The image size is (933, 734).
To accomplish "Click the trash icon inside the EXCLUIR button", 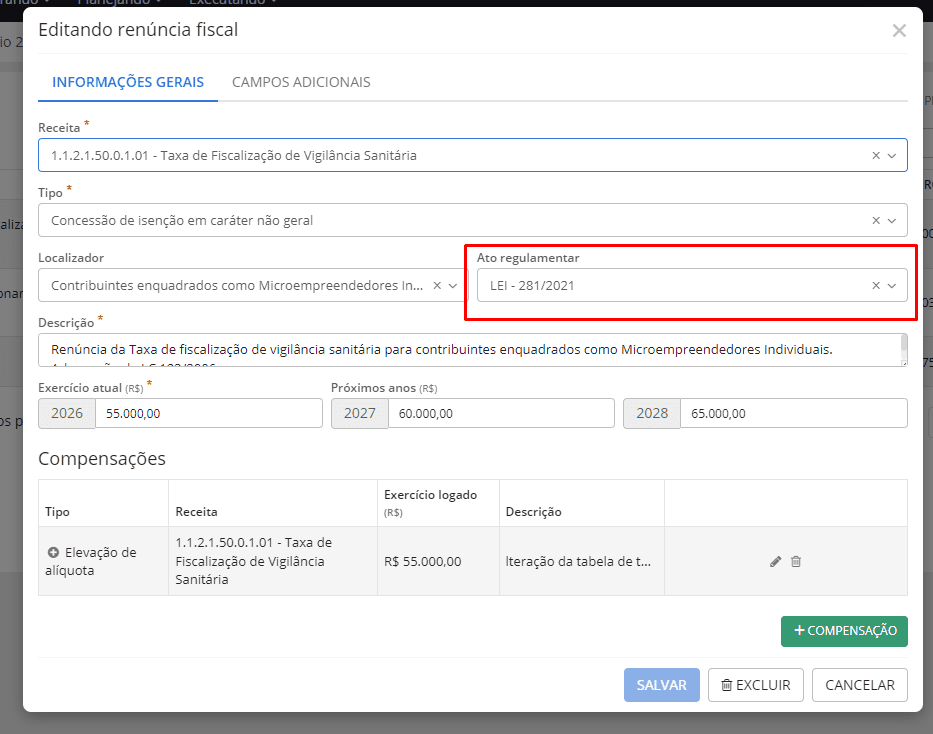I will (x=729, y=685).
